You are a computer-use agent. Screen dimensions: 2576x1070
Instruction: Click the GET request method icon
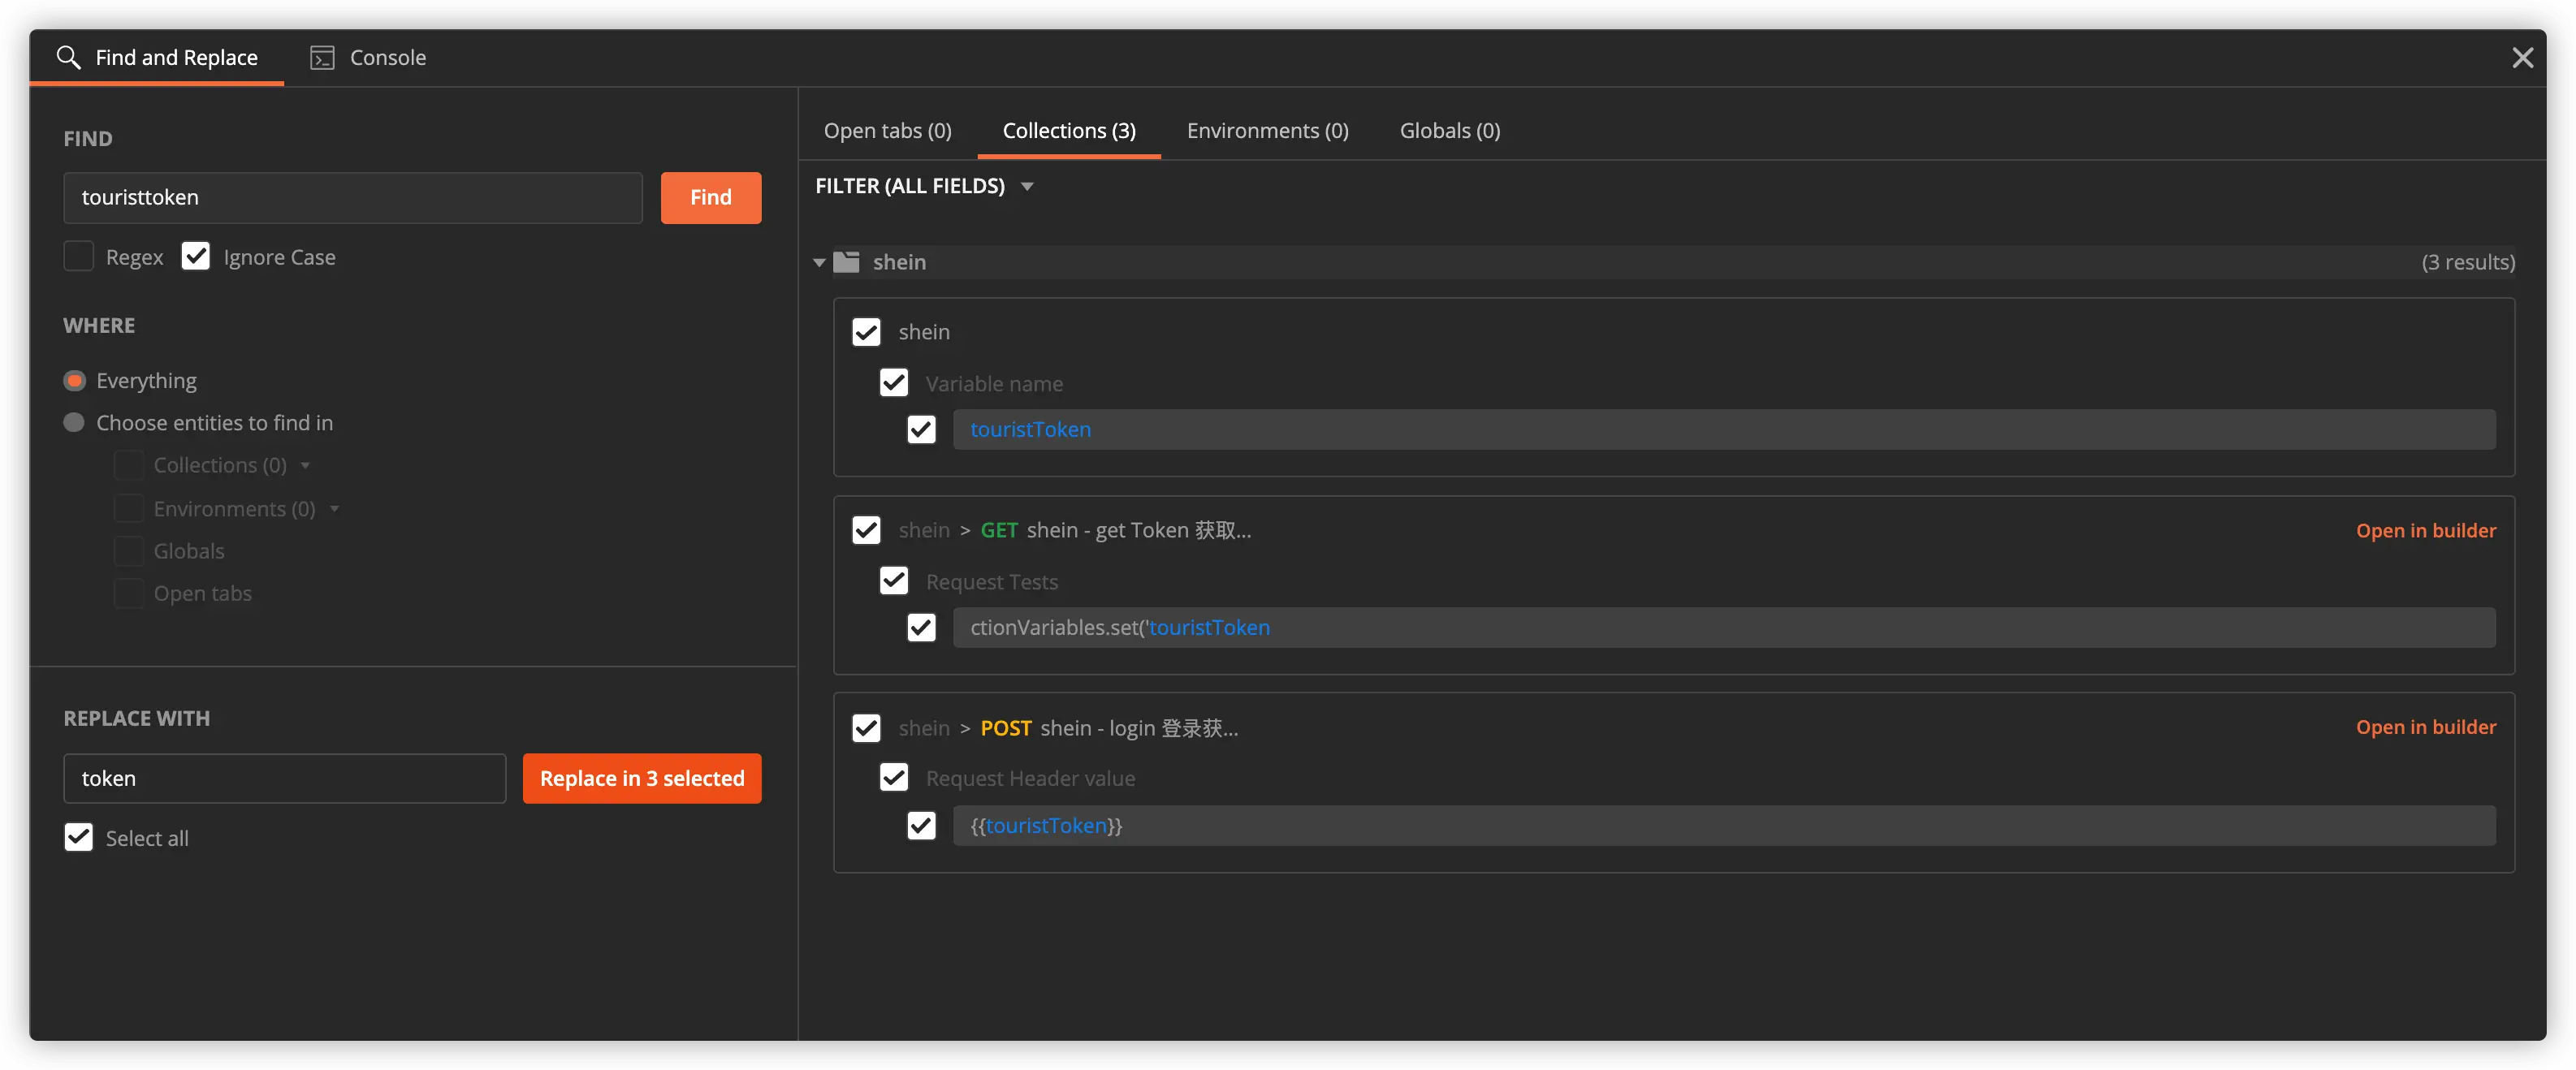point(997,529)
